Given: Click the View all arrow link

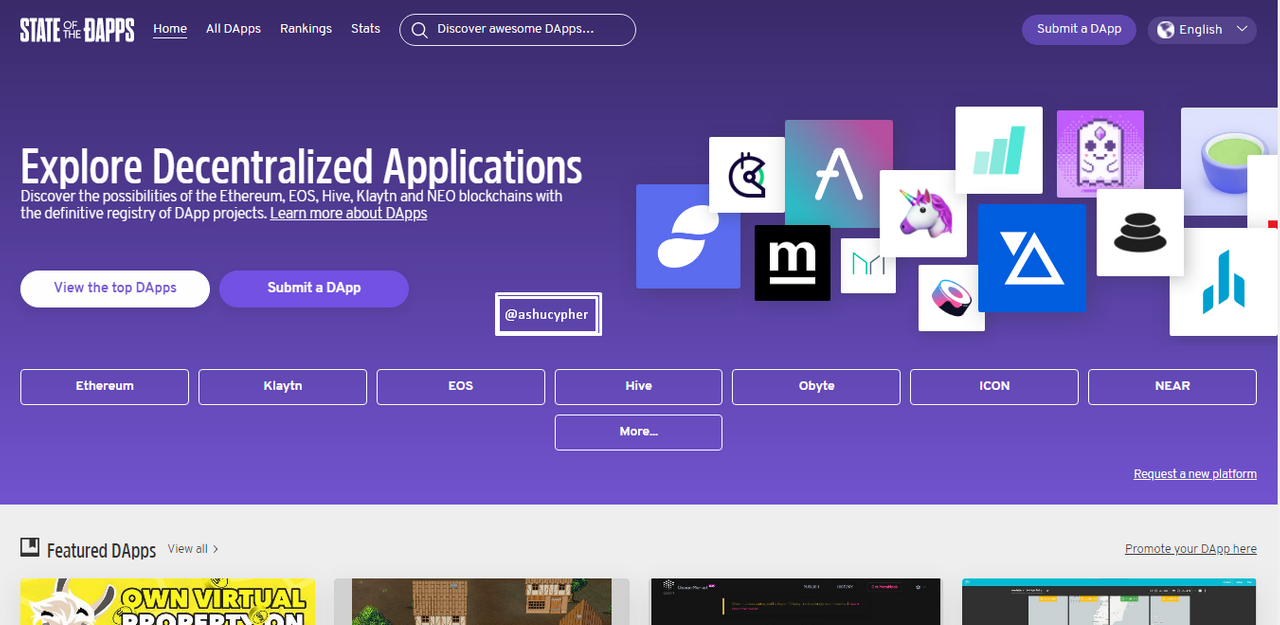Looking at the screenshot, I should 193,549.
